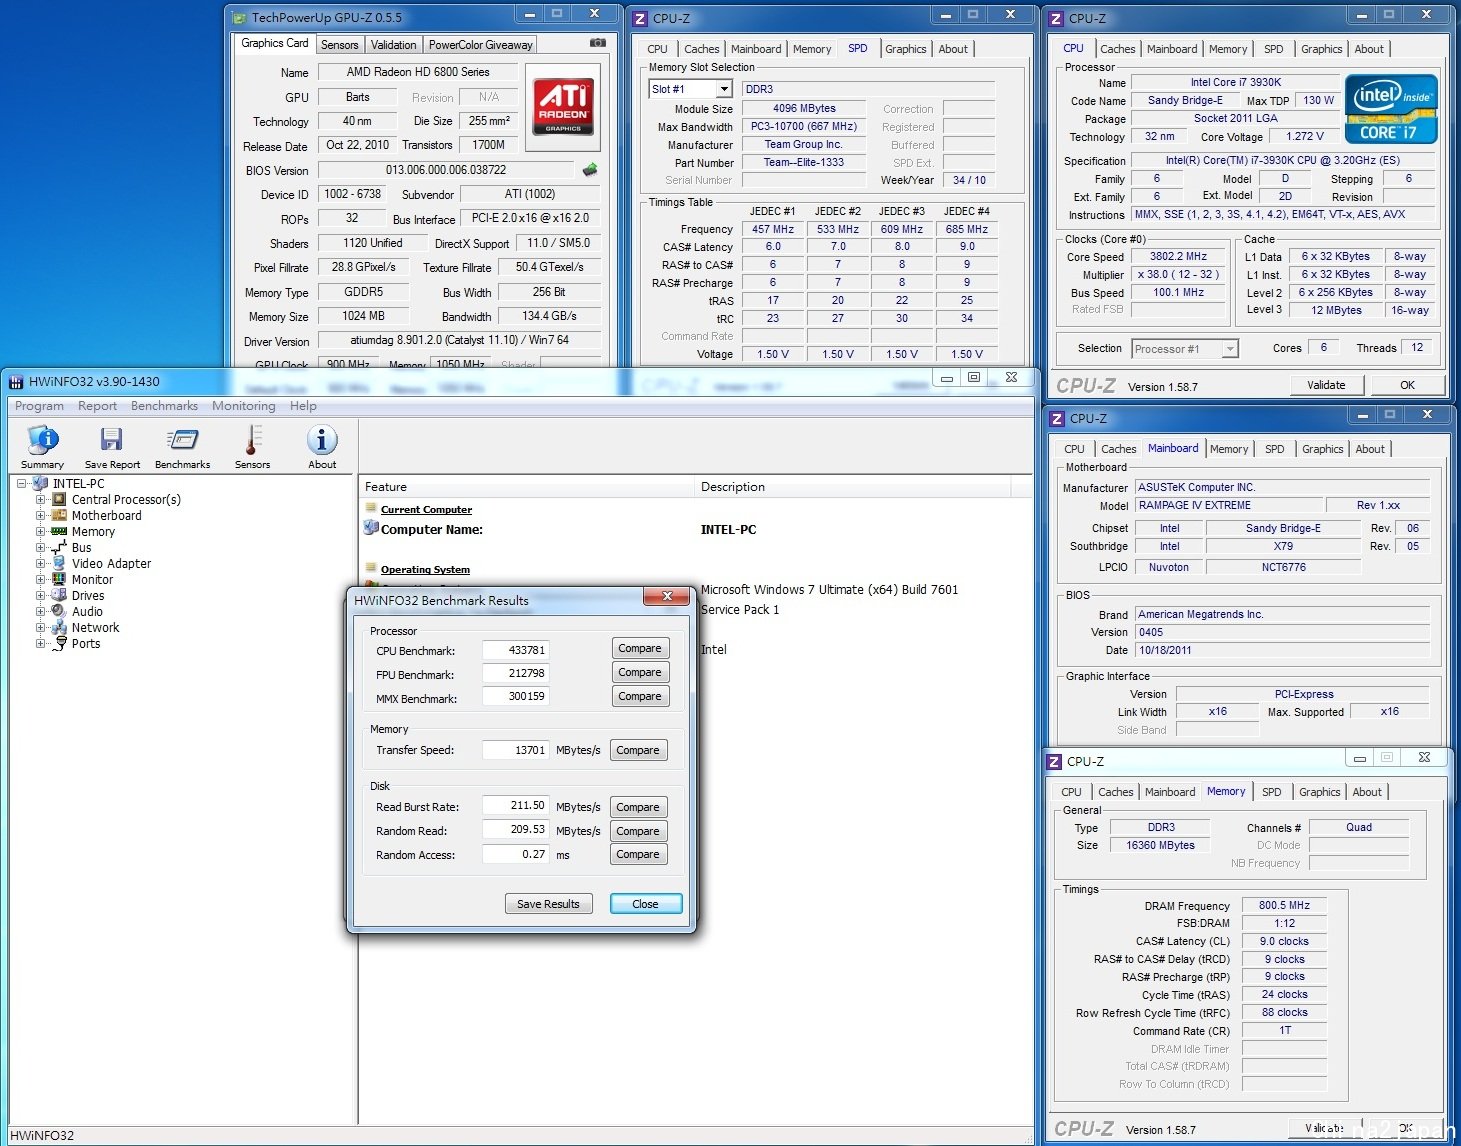This screenshot has width=1461, height=1146.
Task: Click the Computer Name icon in Feature list
Action: click(371, 529)
